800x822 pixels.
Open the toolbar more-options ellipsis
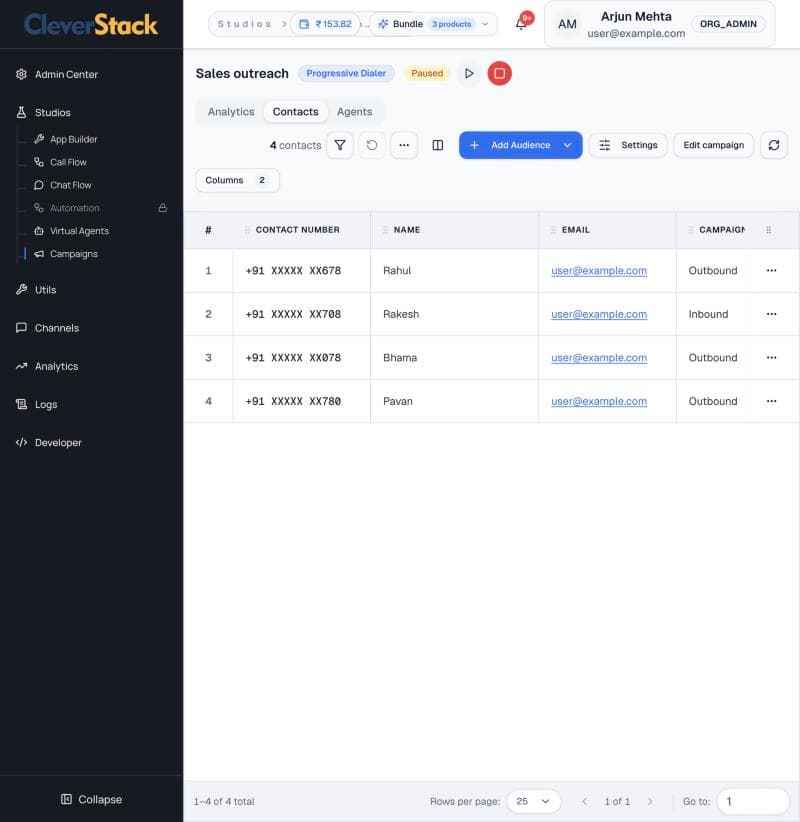pos(404,145)
